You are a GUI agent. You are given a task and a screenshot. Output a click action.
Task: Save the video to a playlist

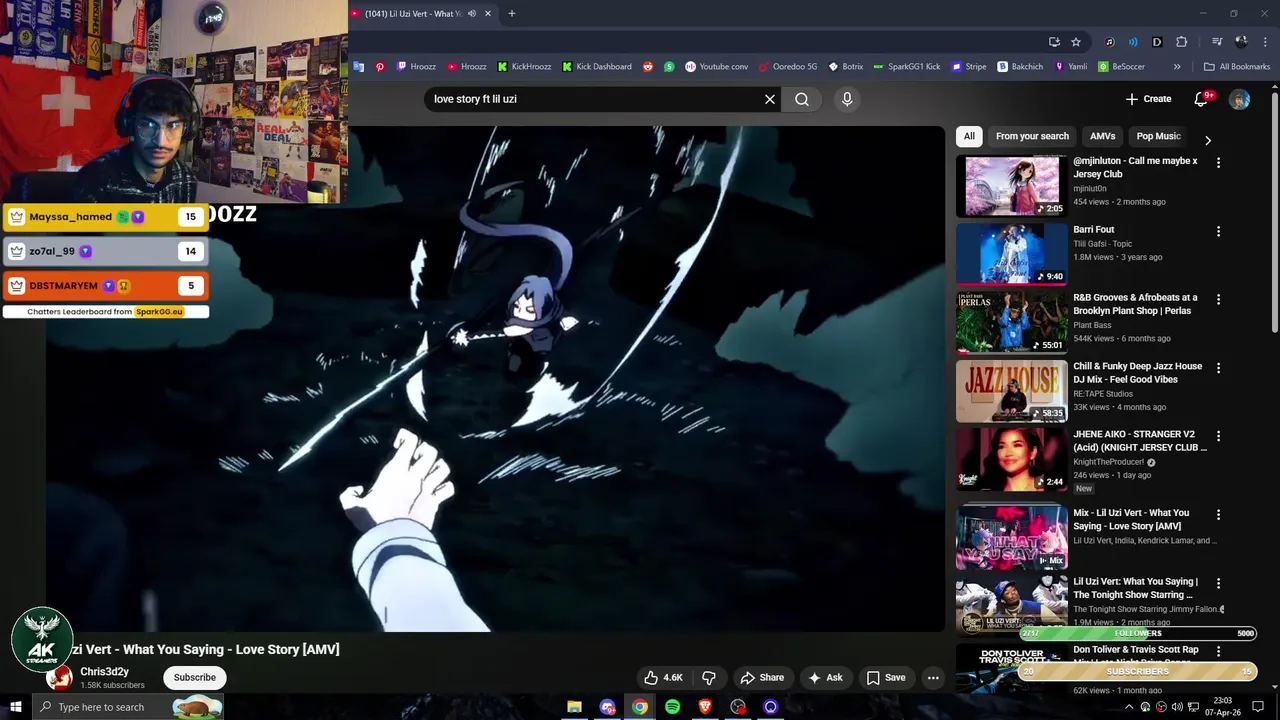pos(886,678)
